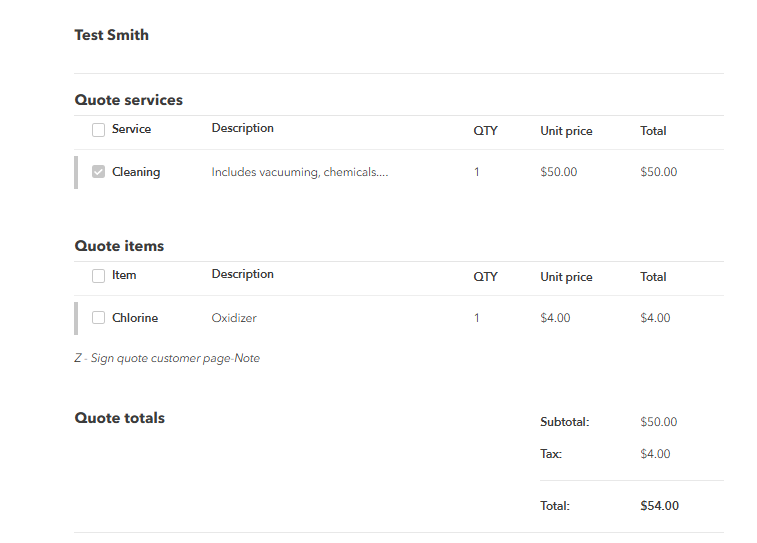Click the Oxidizer description text
The image size is (757, 543).
coord(234,318)
